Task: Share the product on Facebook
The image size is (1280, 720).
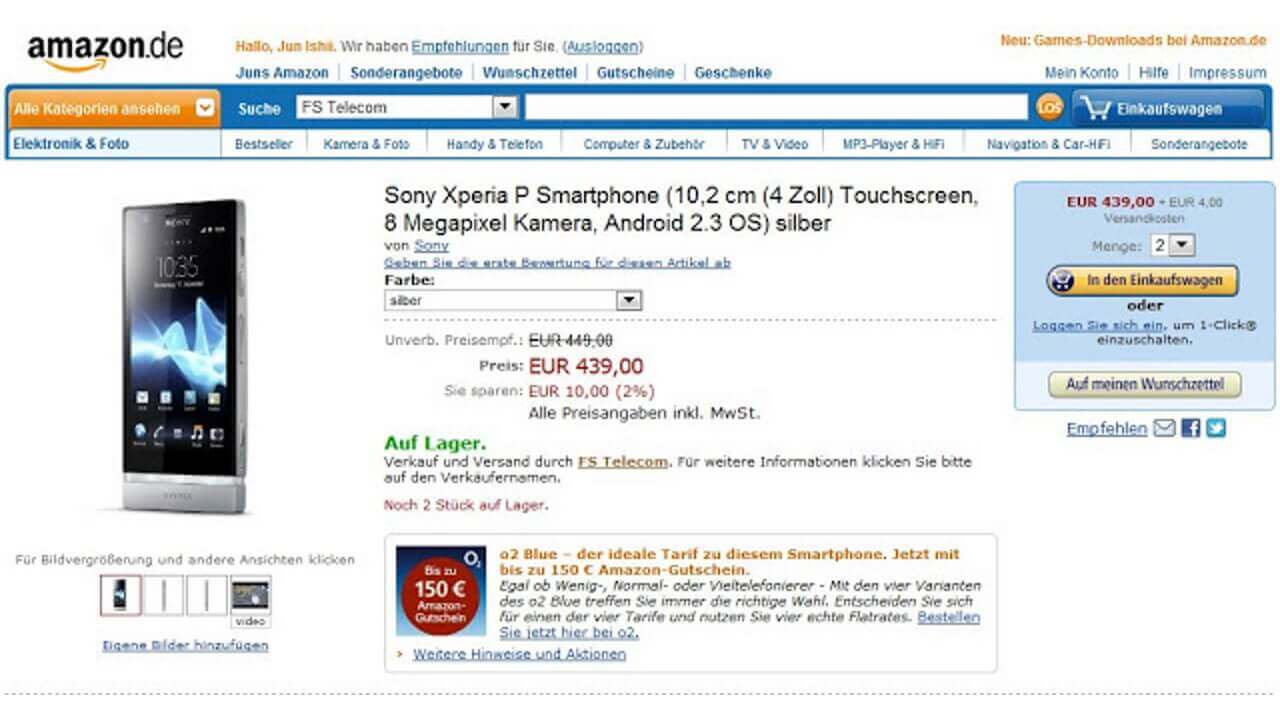Action: pos(1190,428)
